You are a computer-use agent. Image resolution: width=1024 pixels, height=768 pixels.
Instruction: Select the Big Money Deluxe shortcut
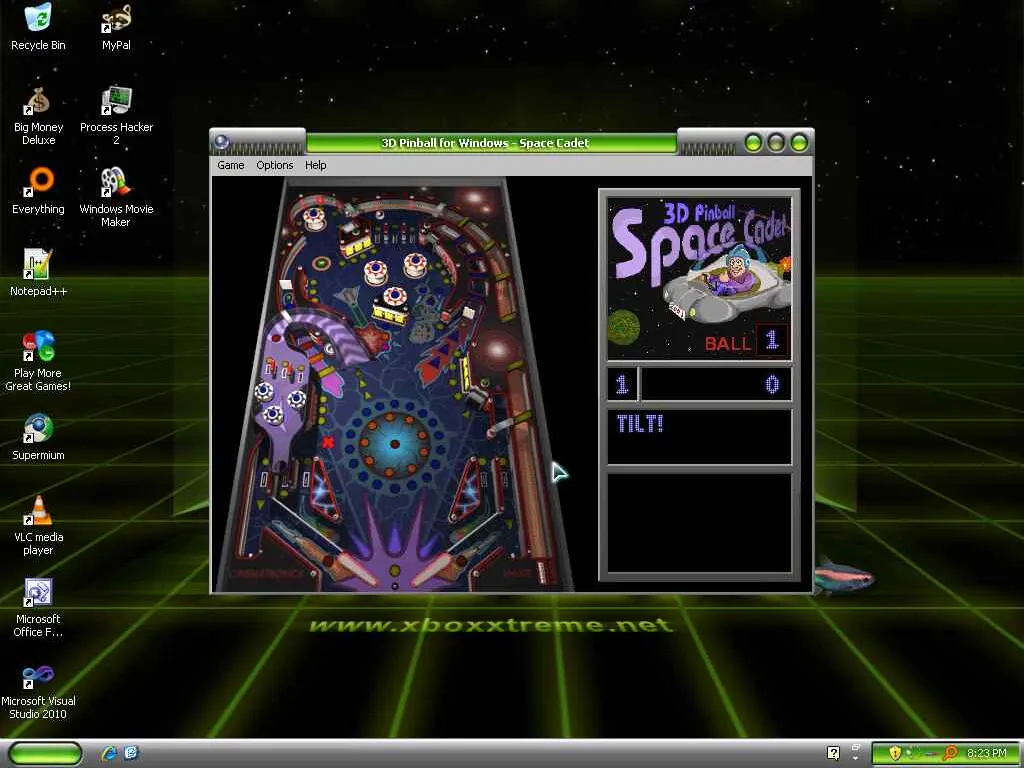(38, 116)
